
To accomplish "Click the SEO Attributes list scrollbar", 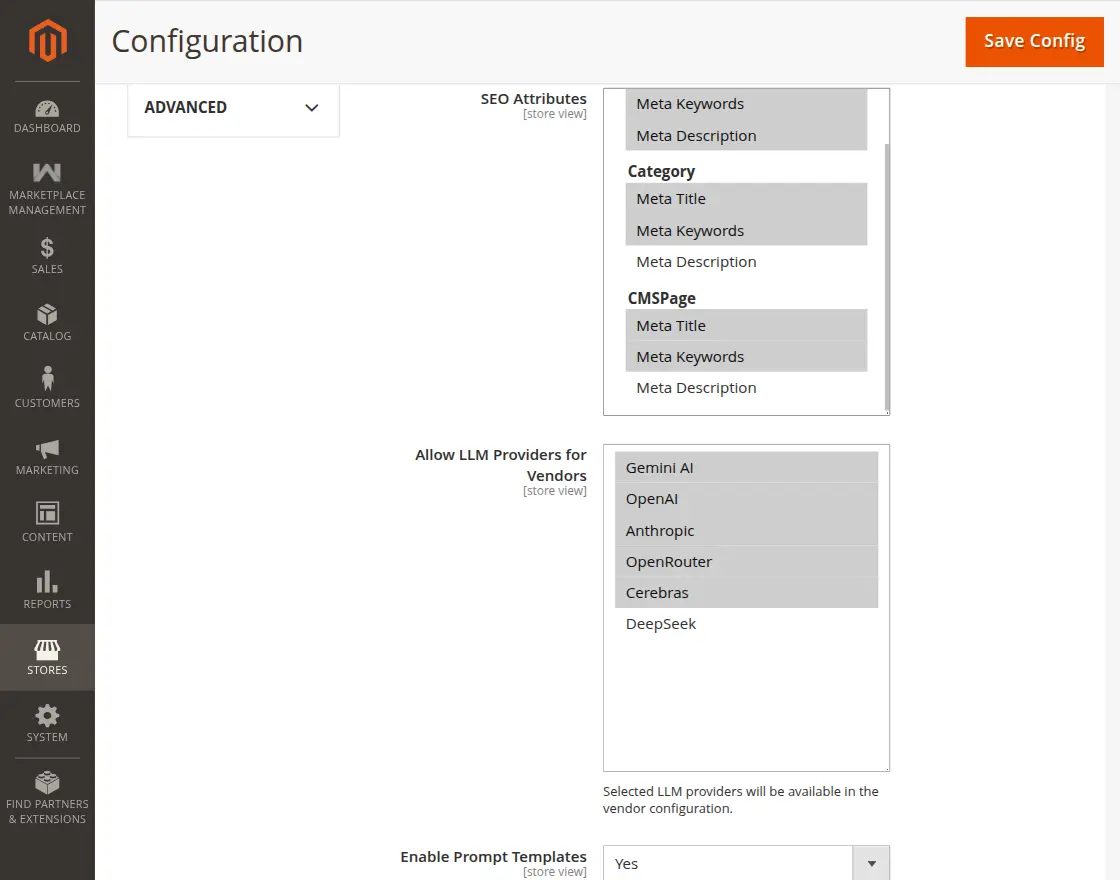I will click(886, 277).
